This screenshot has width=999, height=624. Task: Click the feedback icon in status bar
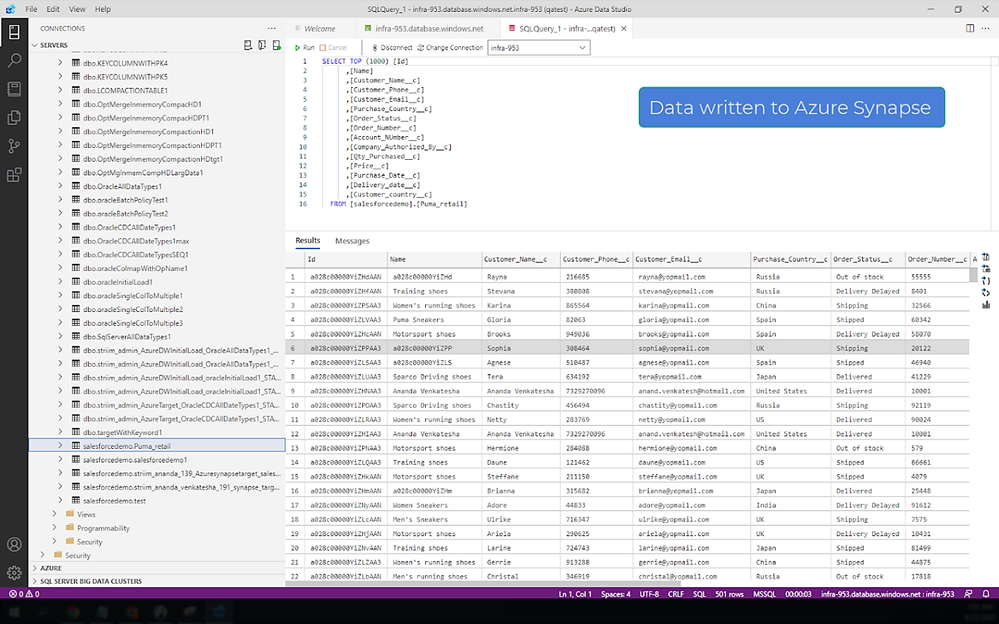968,594
